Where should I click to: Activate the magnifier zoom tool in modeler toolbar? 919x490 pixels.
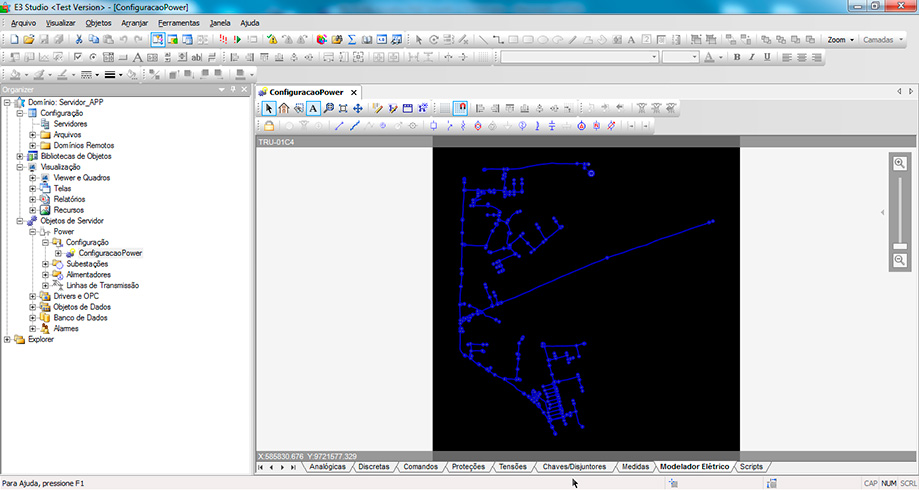click(329, 108)
